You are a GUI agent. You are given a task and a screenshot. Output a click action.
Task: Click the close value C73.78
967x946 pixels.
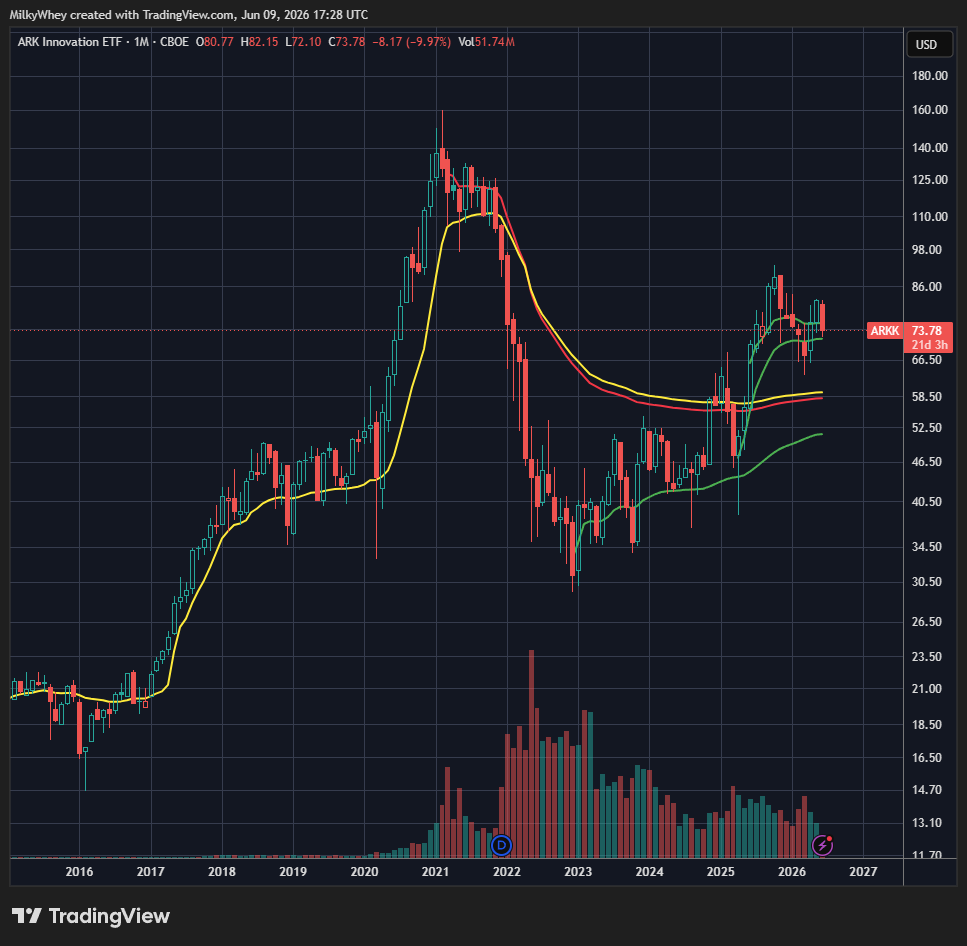click(x=347, y=42)
